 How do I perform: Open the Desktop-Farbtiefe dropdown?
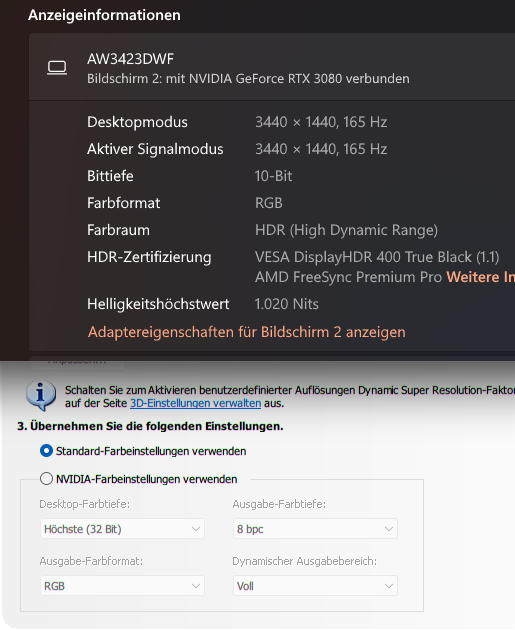[x=122, y=529]
